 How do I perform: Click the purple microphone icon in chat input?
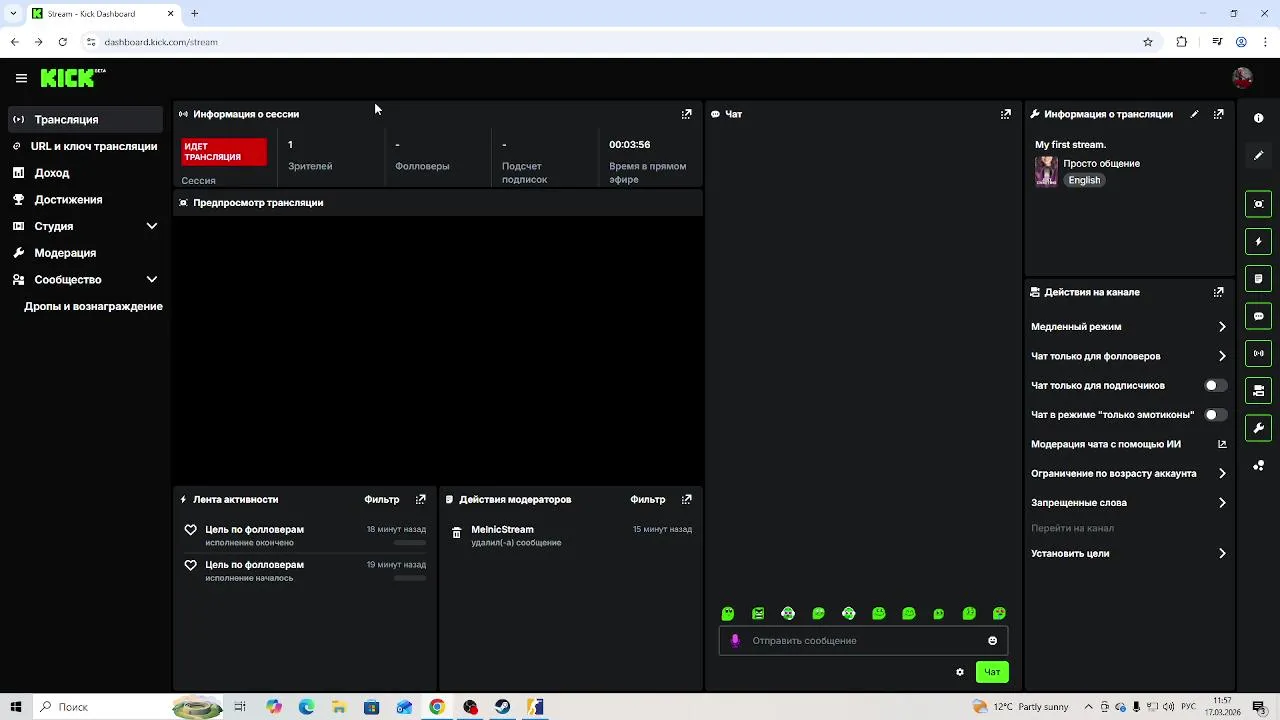pyautogui.click(x=735, y=641)
